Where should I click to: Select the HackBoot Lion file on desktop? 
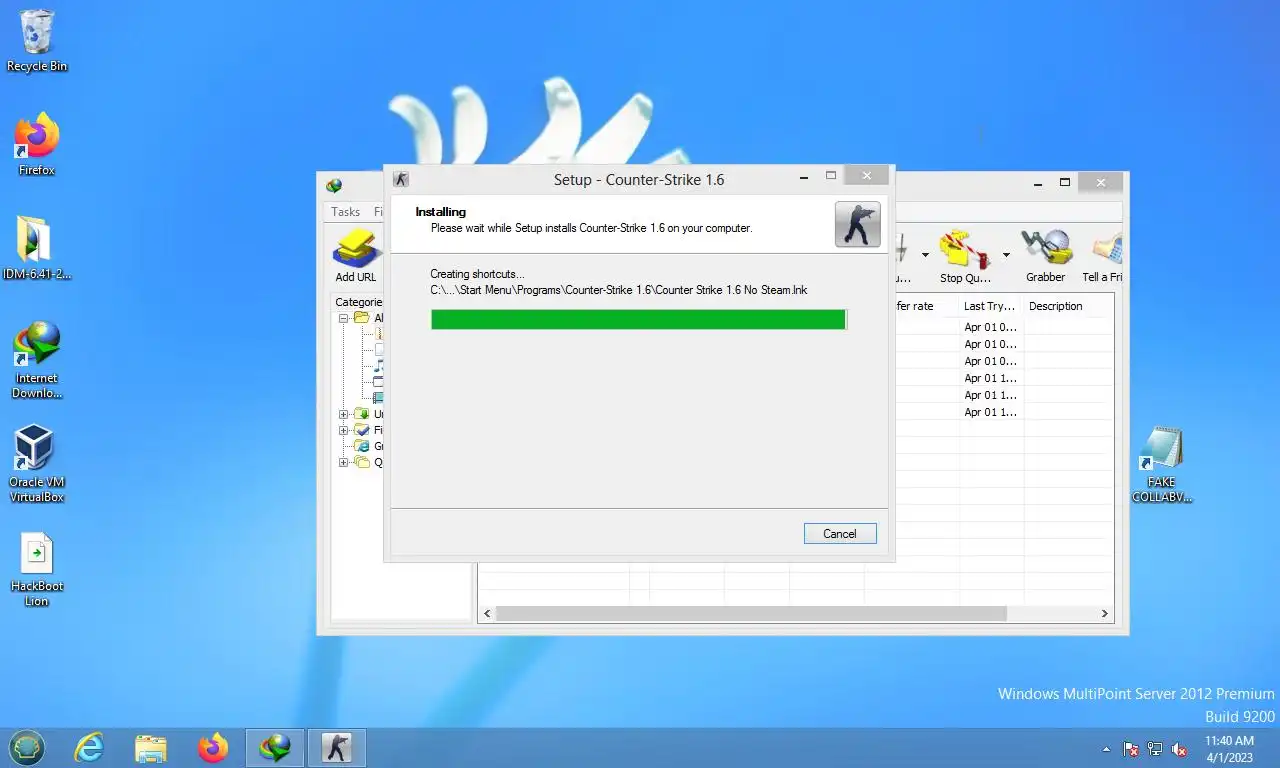tap(37, 569)
